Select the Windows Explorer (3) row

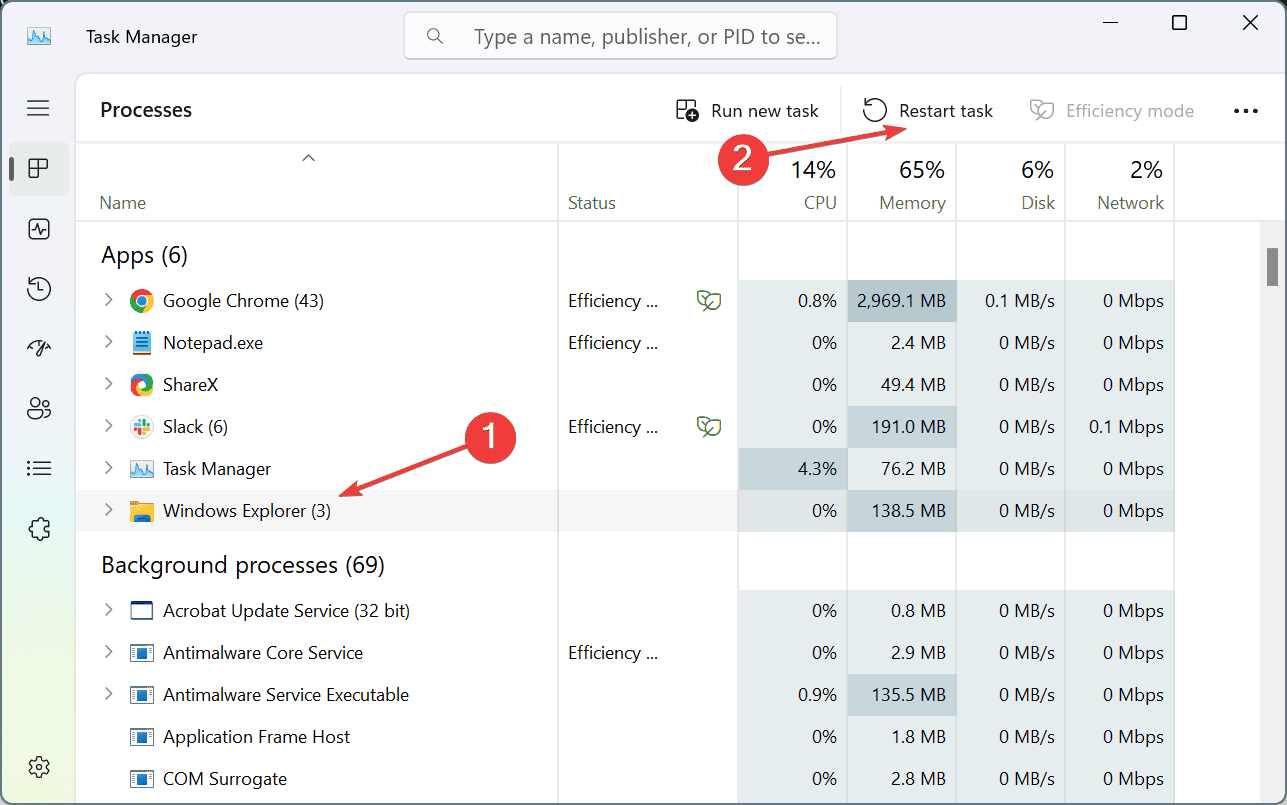click(625, 511)
